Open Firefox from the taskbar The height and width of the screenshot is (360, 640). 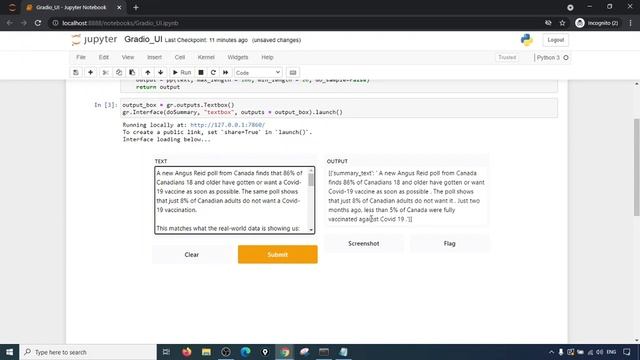187,352
